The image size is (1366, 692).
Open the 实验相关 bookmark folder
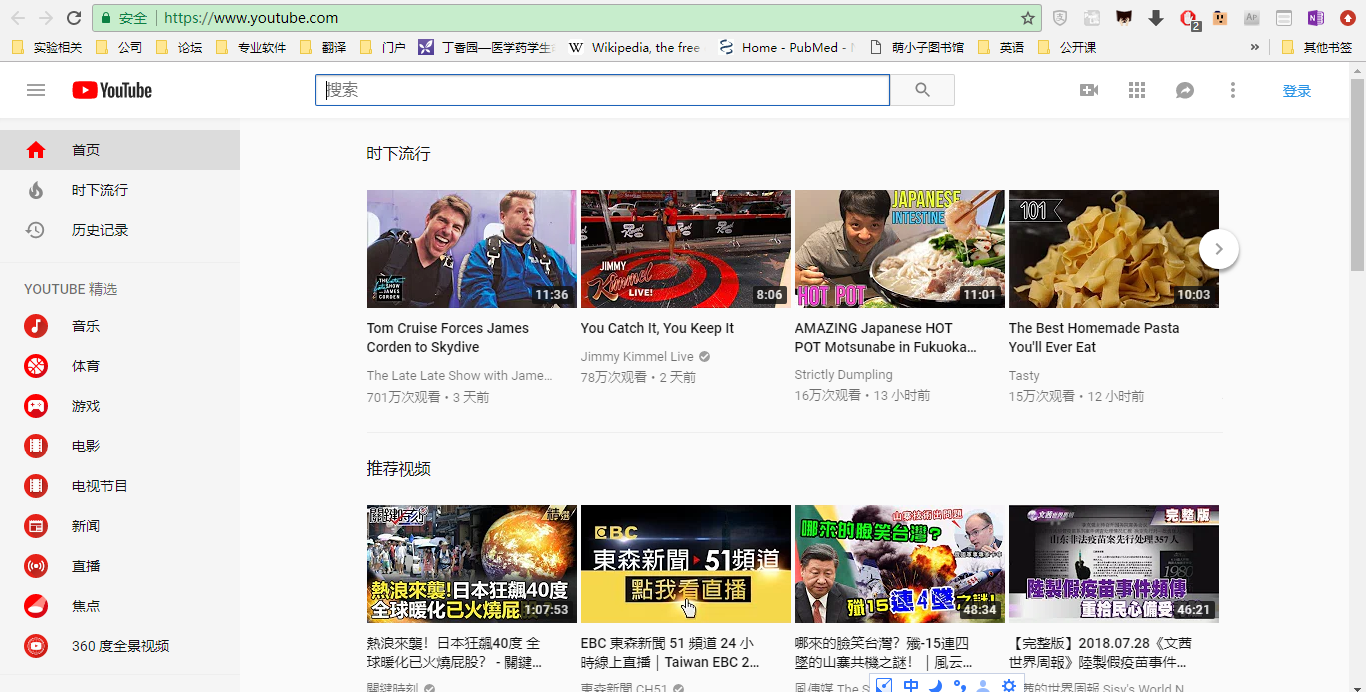pyautogui.click(x=47, y=47)
